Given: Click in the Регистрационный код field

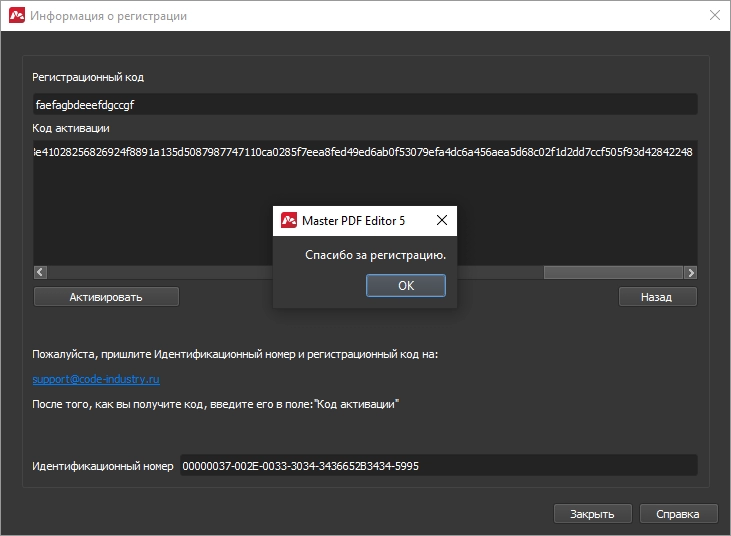Looking at the screenshot, I should click(365, 104).
